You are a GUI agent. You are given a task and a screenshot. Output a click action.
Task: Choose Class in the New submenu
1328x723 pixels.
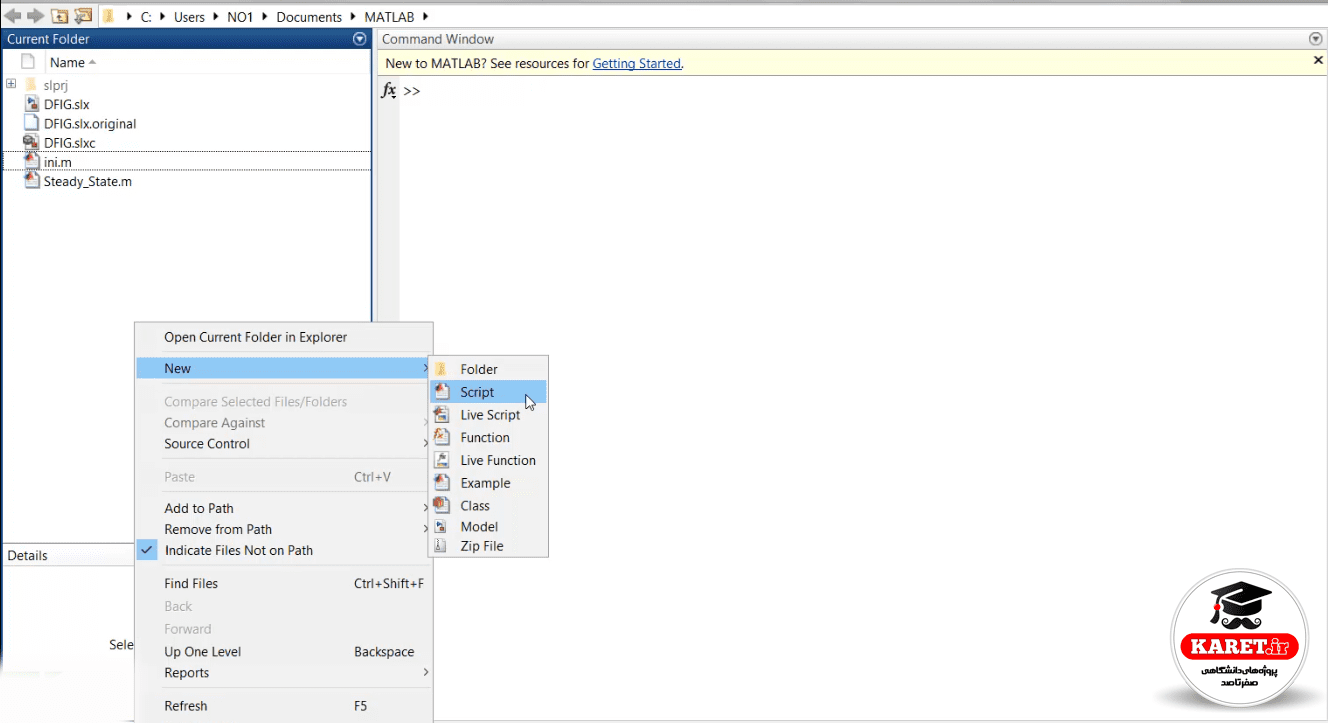pos(488,505)
